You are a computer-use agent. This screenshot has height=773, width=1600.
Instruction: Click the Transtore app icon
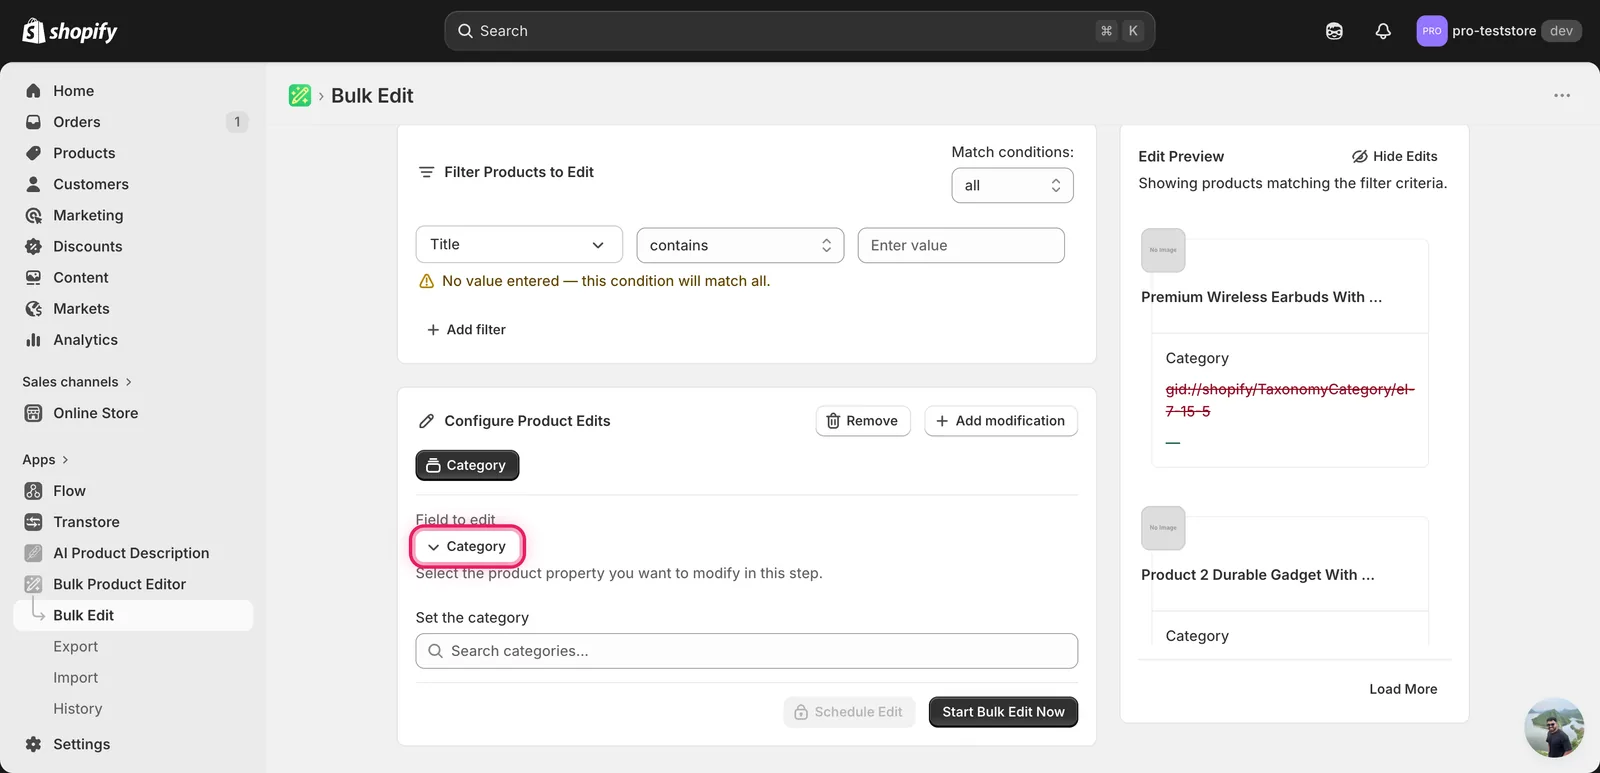(x=33, y=522)
